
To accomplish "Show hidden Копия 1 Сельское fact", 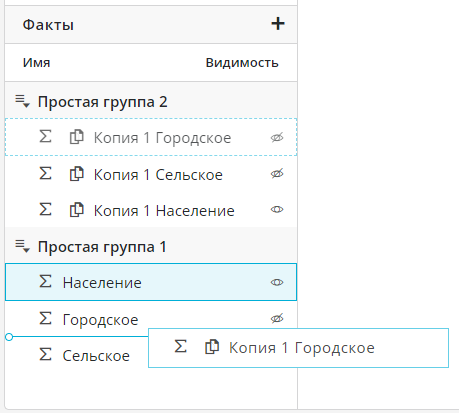I will tap(277, 174).
